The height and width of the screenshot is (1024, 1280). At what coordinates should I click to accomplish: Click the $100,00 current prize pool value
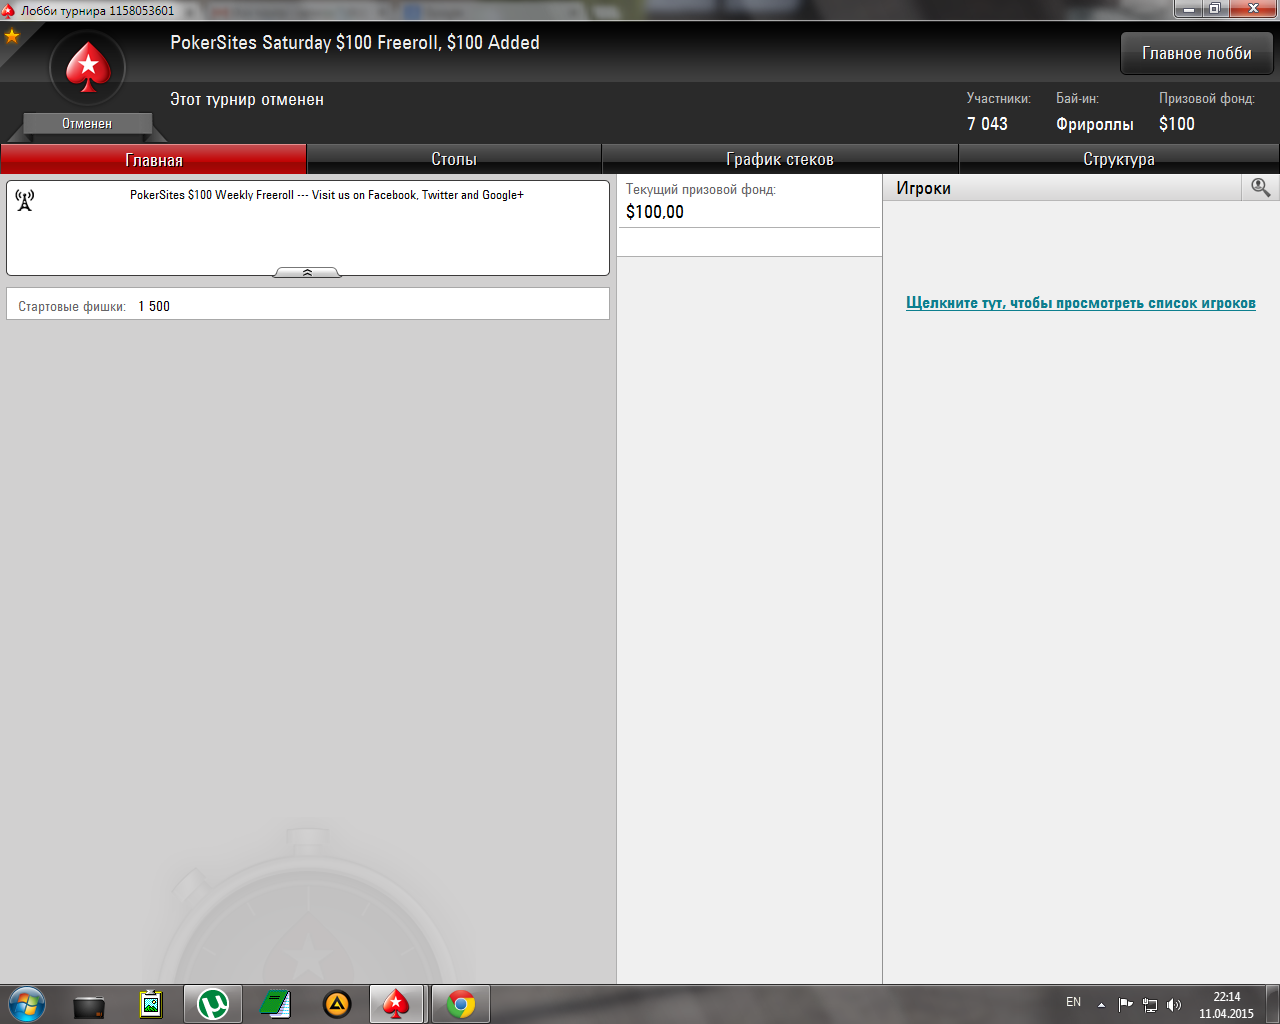[x=655, y=212]
